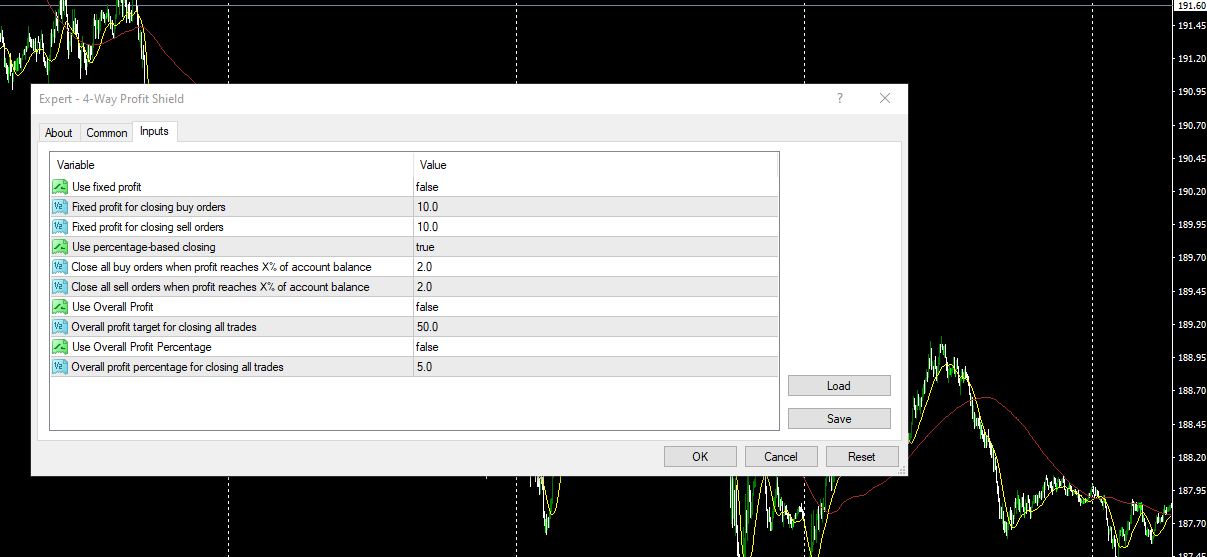Click the icon beside Use percentage-based closing
Viewport: 1207px width, 557px height.
[x=59, y=247]
